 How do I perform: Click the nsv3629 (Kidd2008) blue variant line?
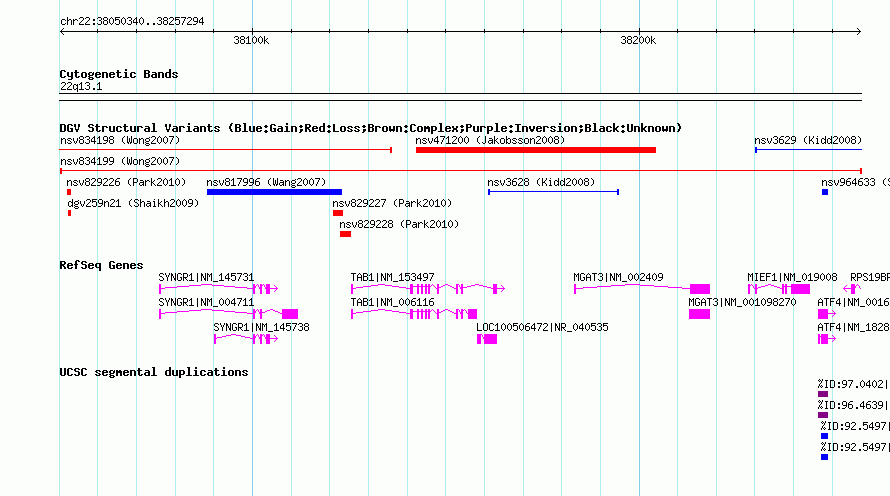click(808, 150)
